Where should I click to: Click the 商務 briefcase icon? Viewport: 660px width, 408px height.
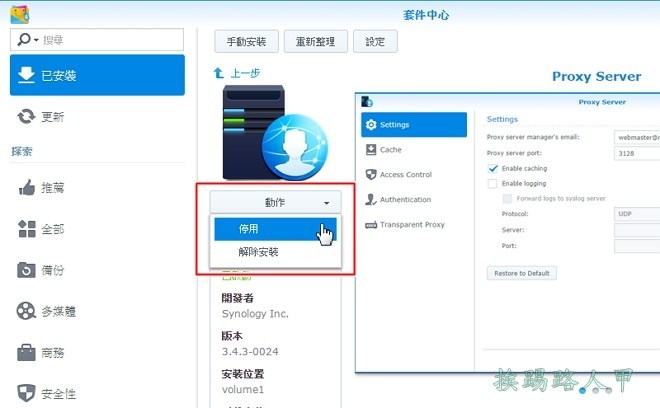point(26,352)
